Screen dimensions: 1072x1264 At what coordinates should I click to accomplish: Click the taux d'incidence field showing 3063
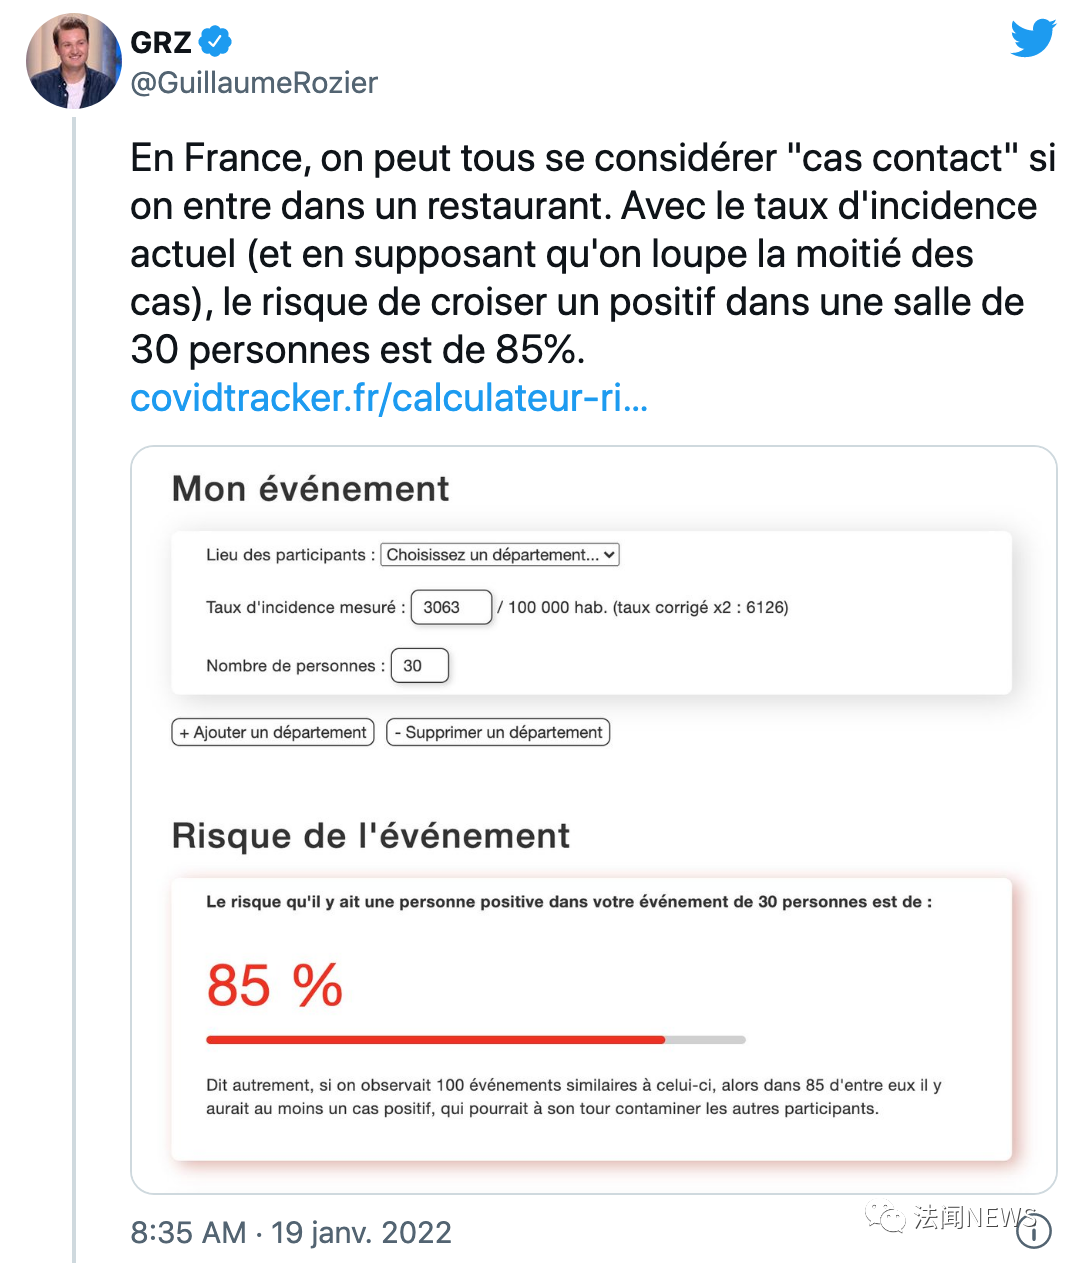tap(451, 607)
